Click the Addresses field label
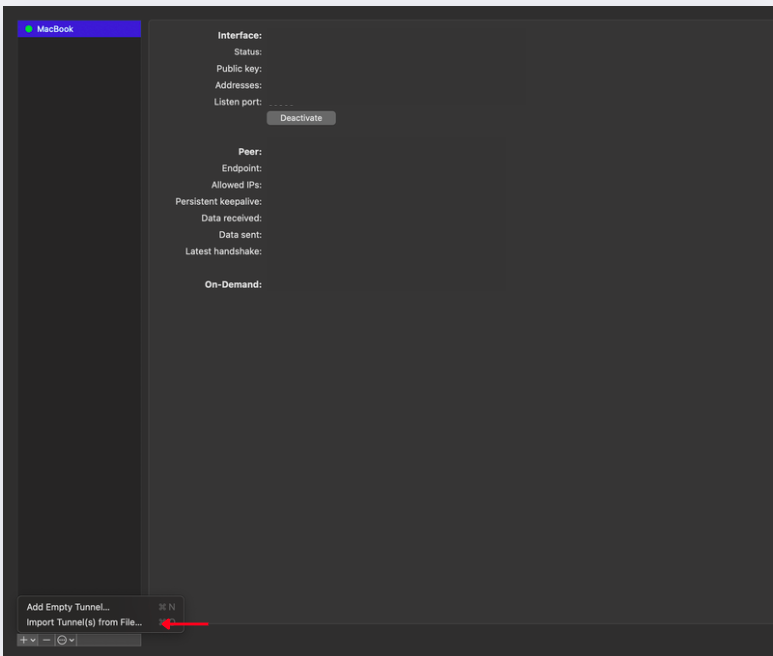The height and width of the screenshot is (656, 773). [238, 86]
